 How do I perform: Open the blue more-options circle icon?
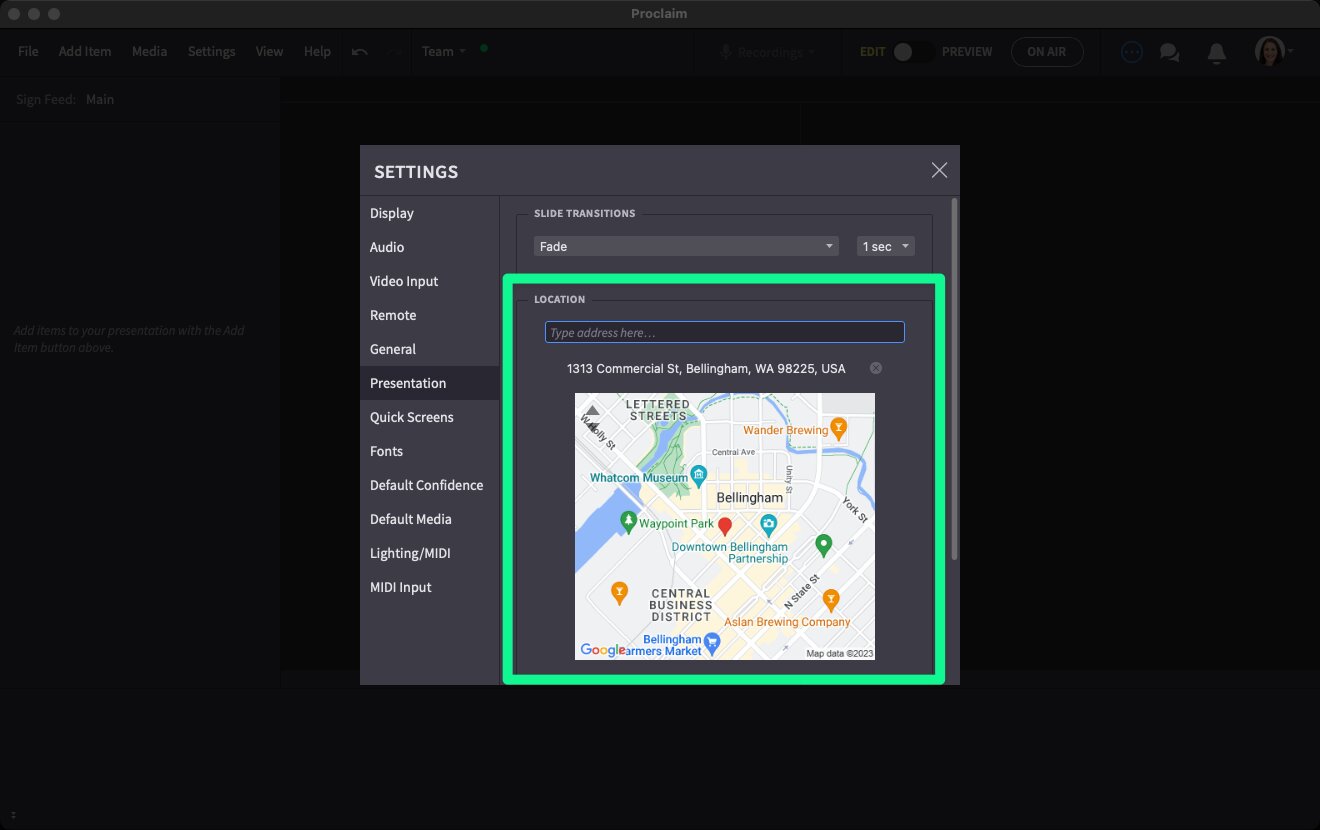click(1131, 52)
